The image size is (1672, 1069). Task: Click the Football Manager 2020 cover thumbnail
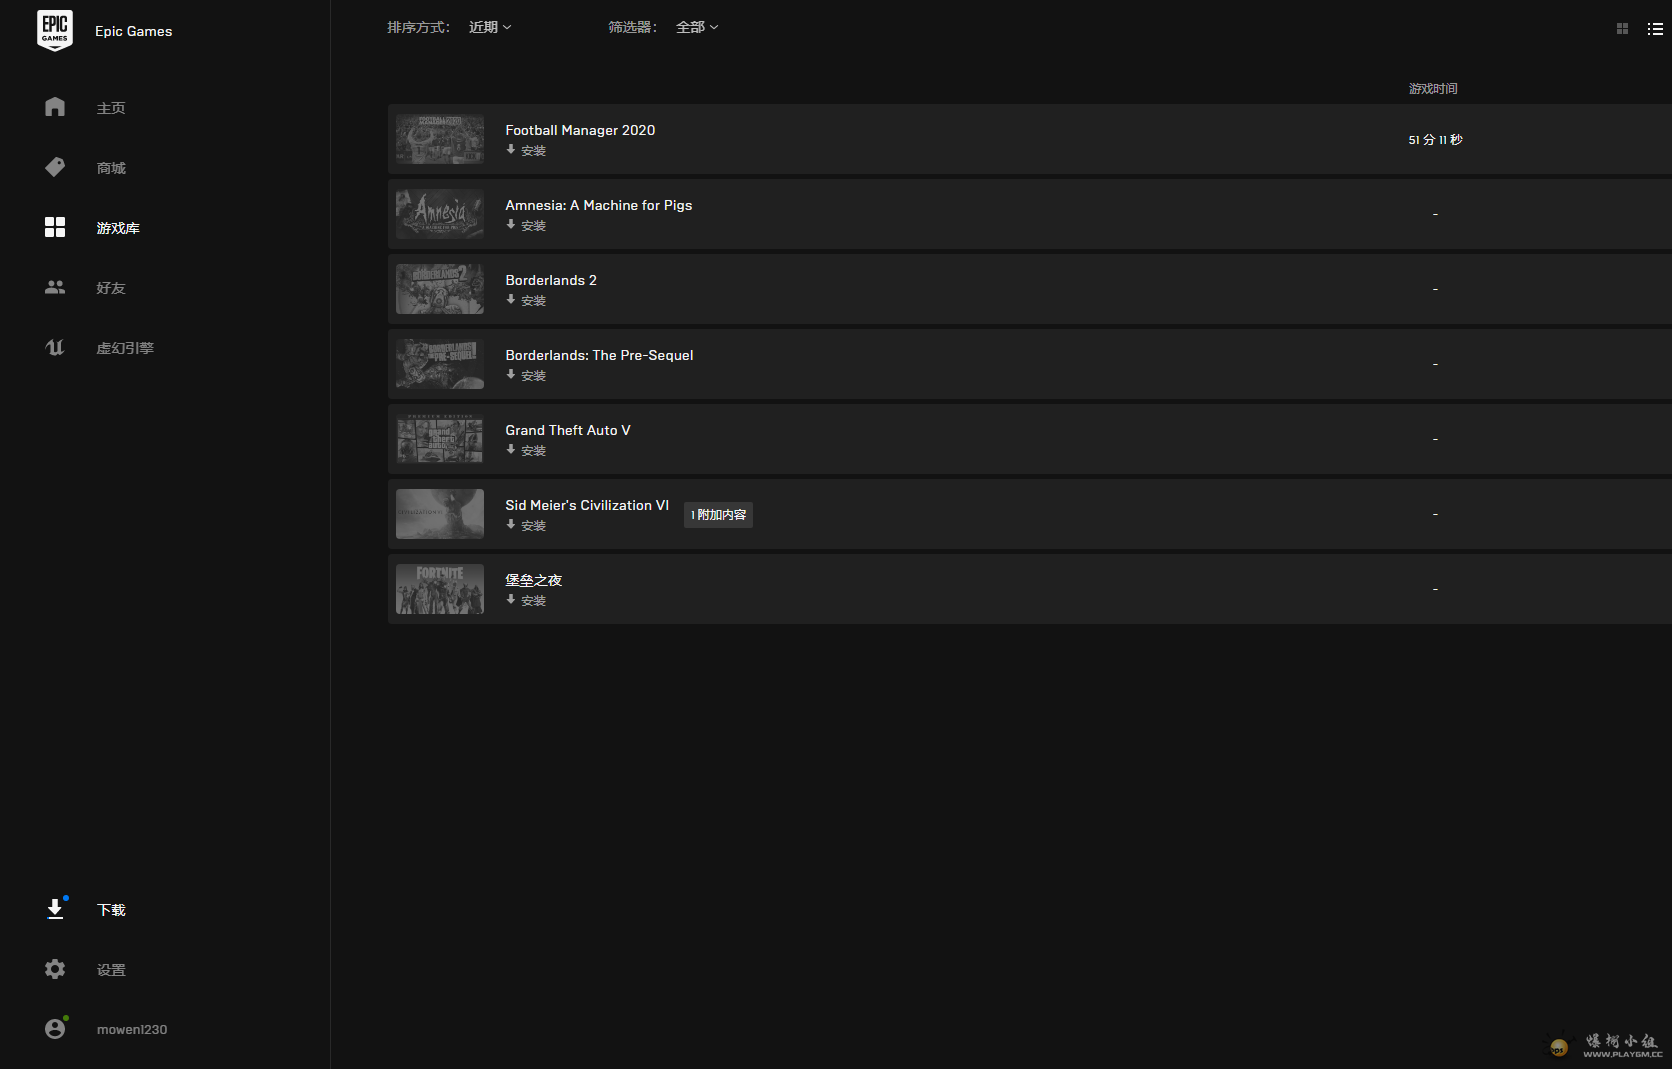coord(440,139)
